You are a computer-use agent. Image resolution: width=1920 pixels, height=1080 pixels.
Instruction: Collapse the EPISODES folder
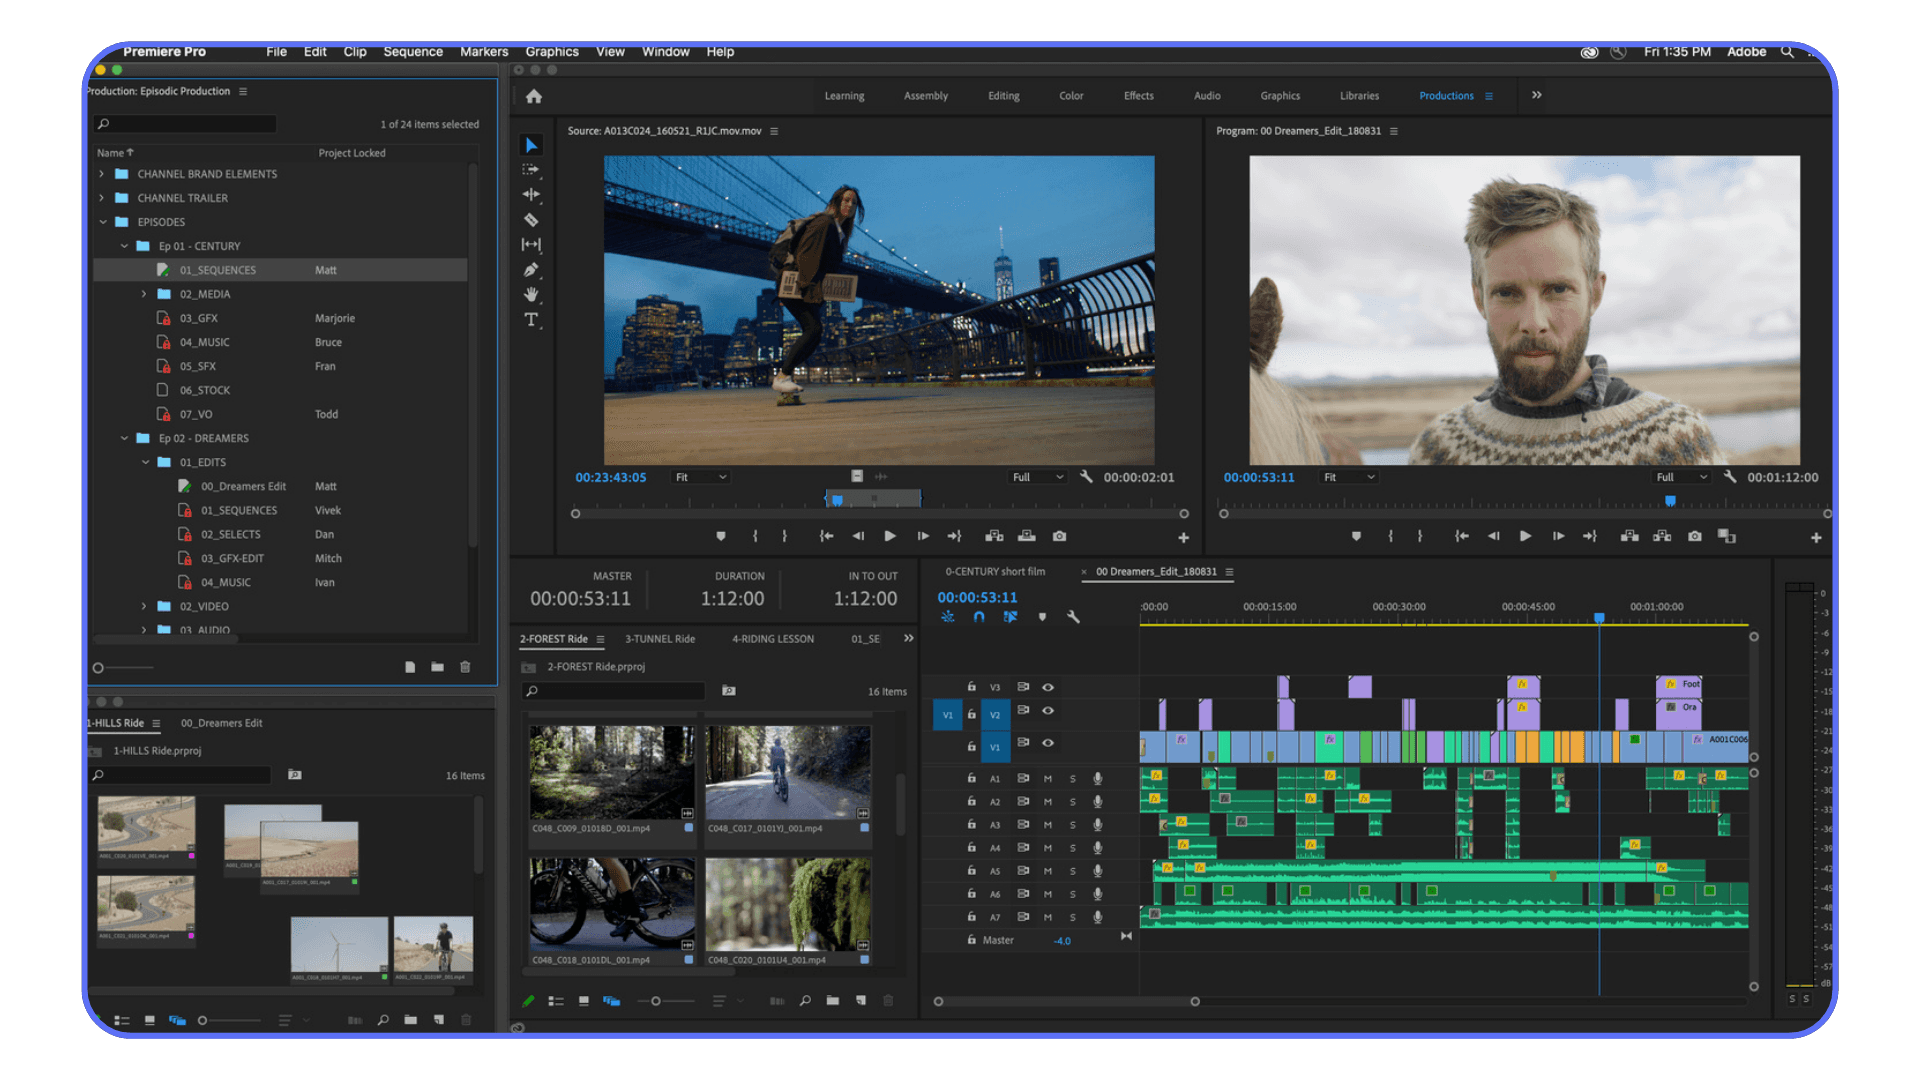tap(103, 222)
